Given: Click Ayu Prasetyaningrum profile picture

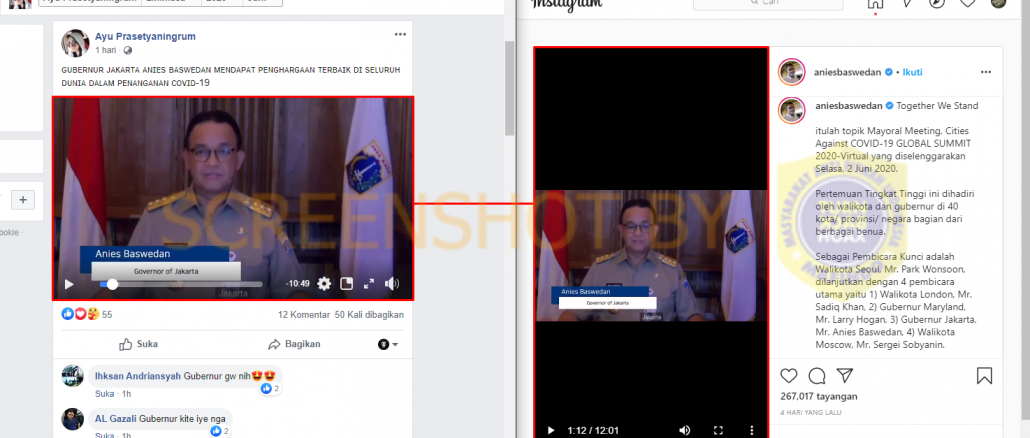Looking at the screenshot, I should [75, 43].
